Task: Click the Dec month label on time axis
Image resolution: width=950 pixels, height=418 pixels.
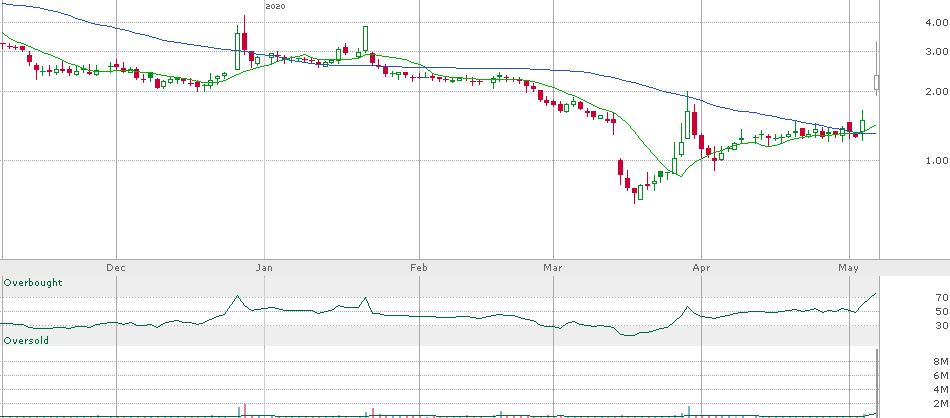Action: 116,267
